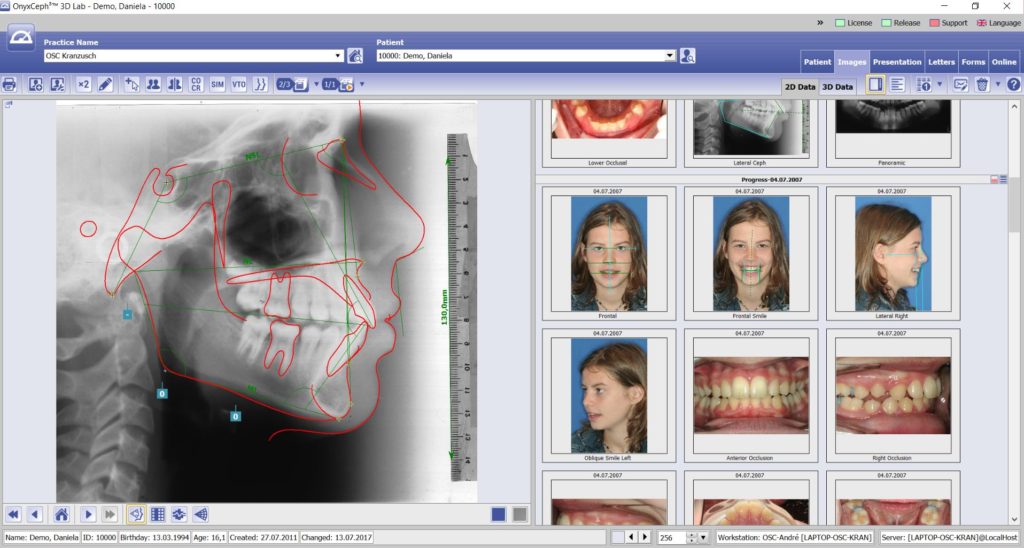Open dropdown next to 256 field
This screenshot has width=1024, height=548.
pyautogui.click(x=703, y=538)
